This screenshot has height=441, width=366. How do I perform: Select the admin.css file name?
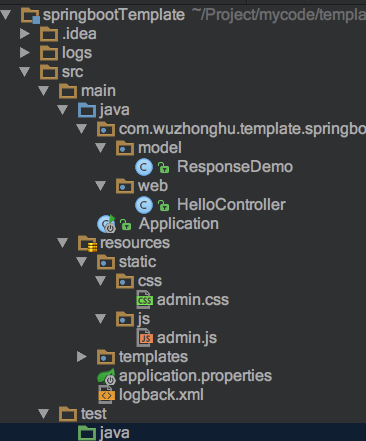pyautogui.click(x=193, y=300)
